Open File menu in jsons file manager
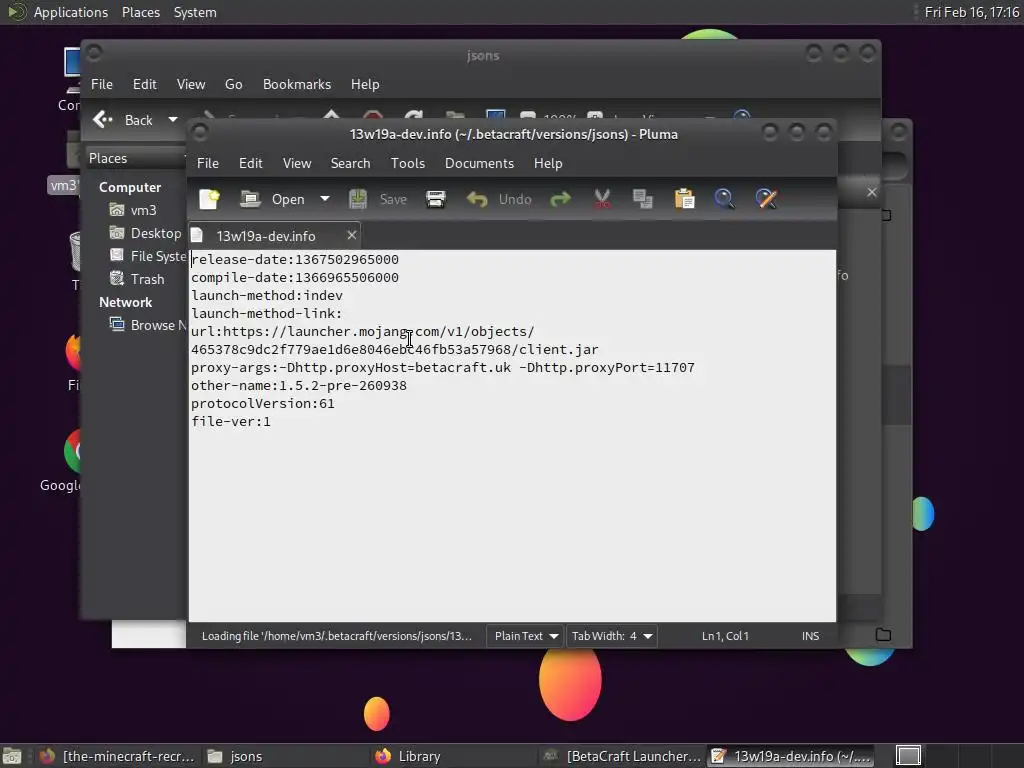This screenshot has width=1024, height=768. [x=101, y=84]
